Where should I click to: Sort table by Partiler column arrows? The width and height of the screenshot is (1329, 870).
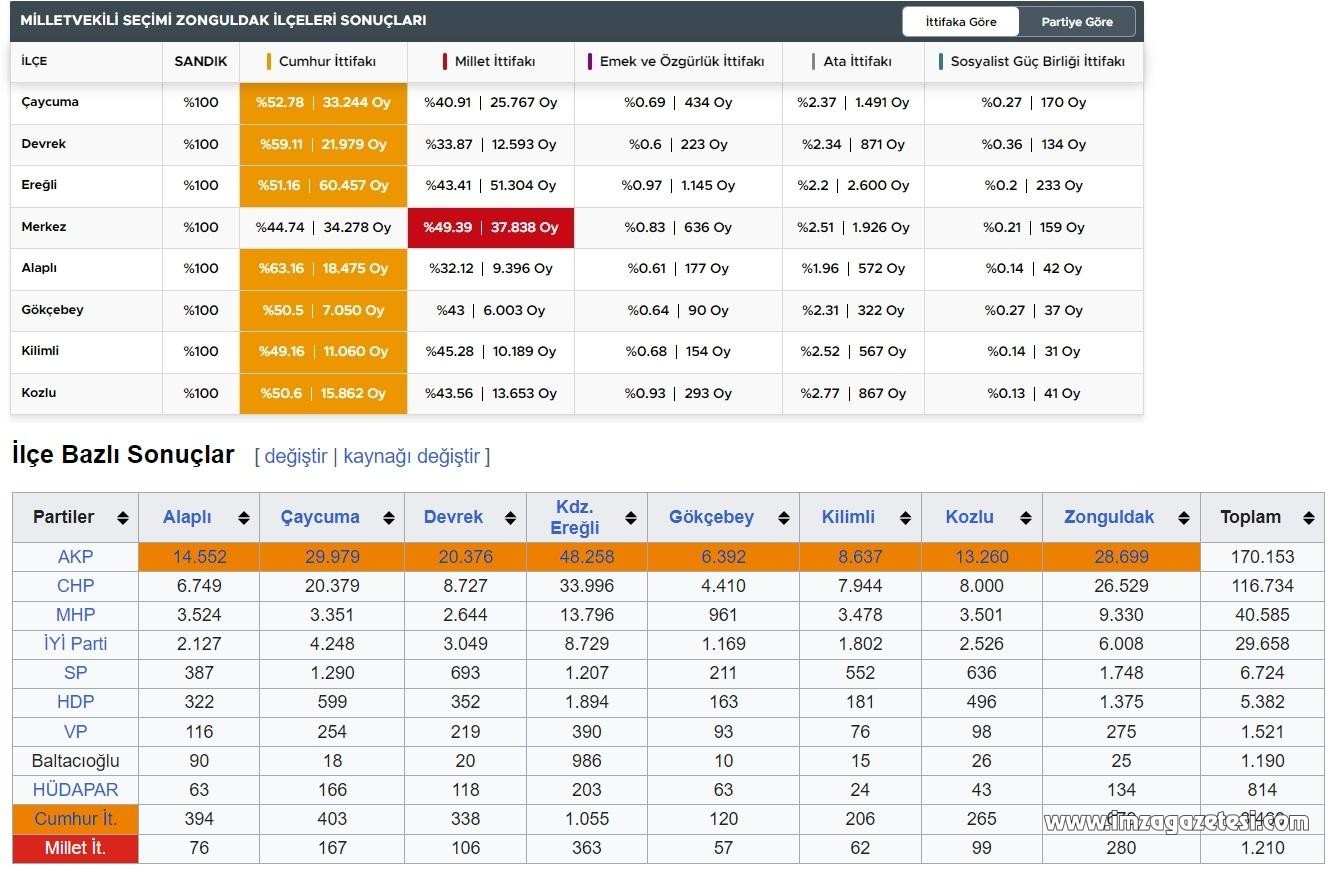pos(122,518)
